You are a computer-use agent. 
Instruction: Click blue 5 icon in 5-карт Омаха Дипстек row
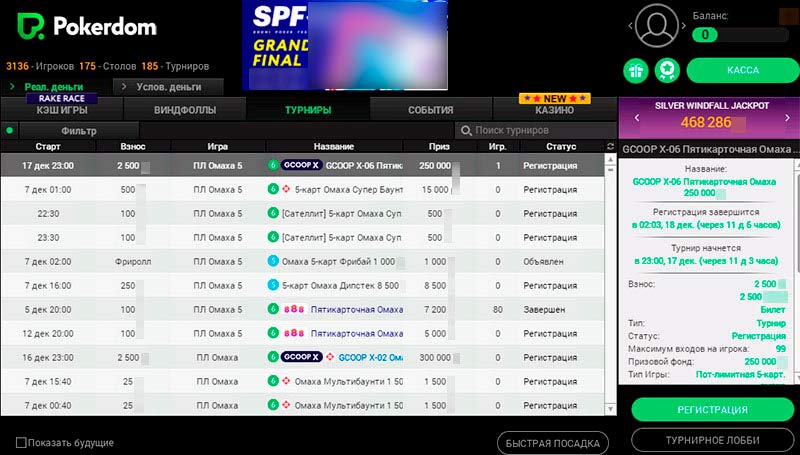(273, 285)
